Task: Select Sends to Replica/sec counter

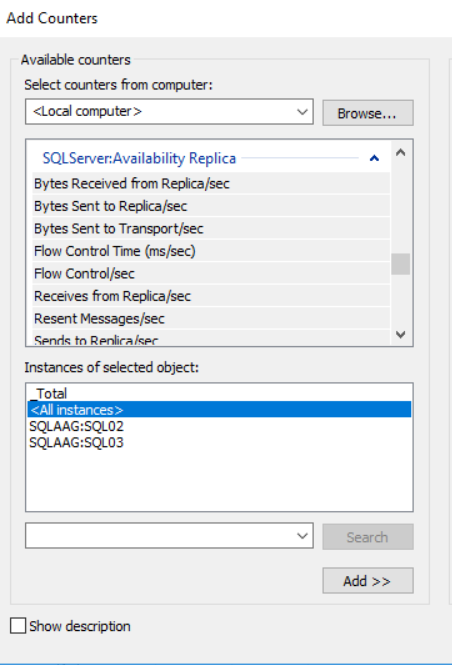Action: pos(211,339)
